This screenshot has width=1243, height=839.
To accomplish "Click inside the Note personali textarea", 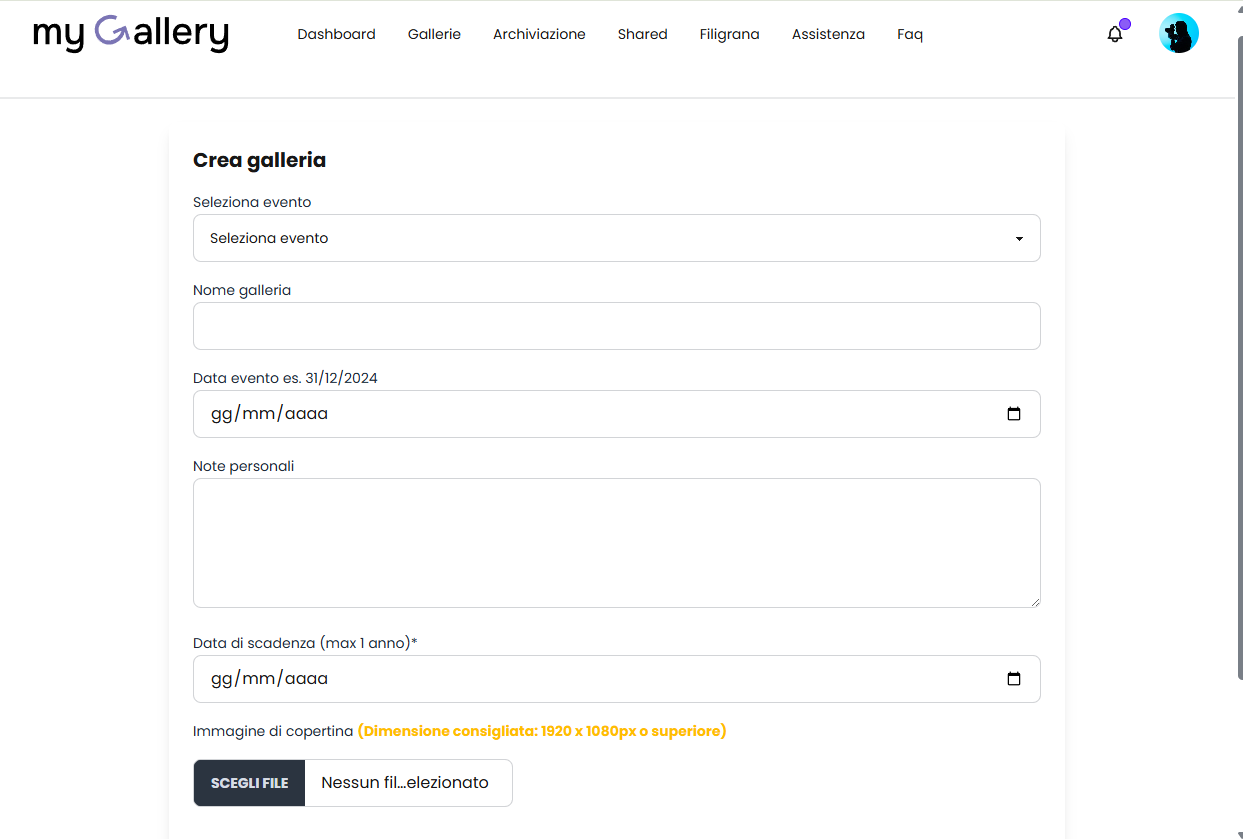I will (616, 542).
